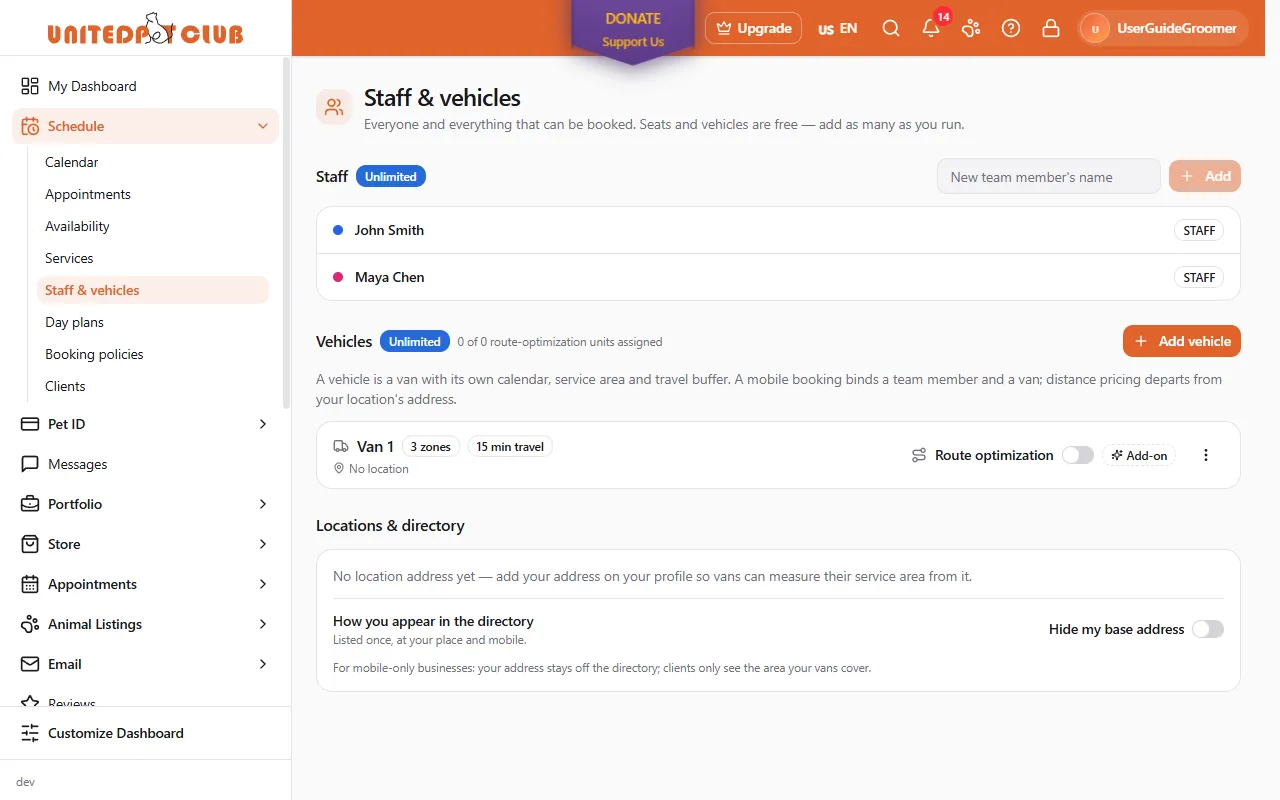Expand the Animal Listings submenu chevron
Screen dimensions: 1280x800
pyautogui.click(x=263, y=624)
